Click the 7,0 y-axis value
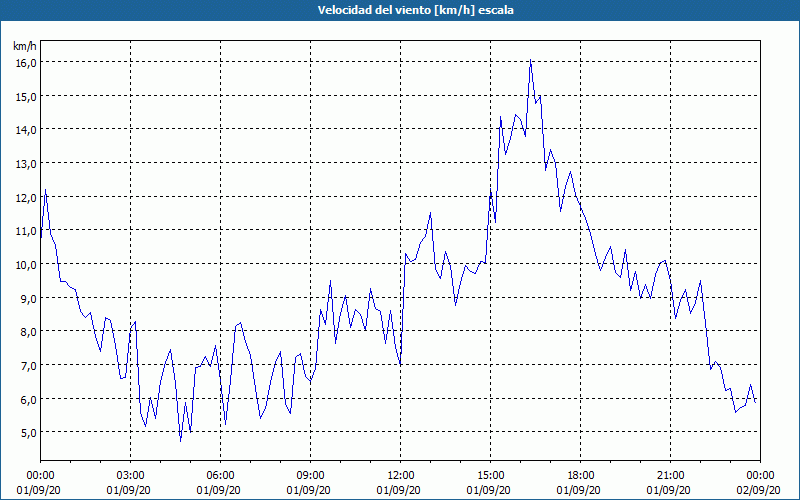This screenshot has width=800, height=500. click(29, 365)
